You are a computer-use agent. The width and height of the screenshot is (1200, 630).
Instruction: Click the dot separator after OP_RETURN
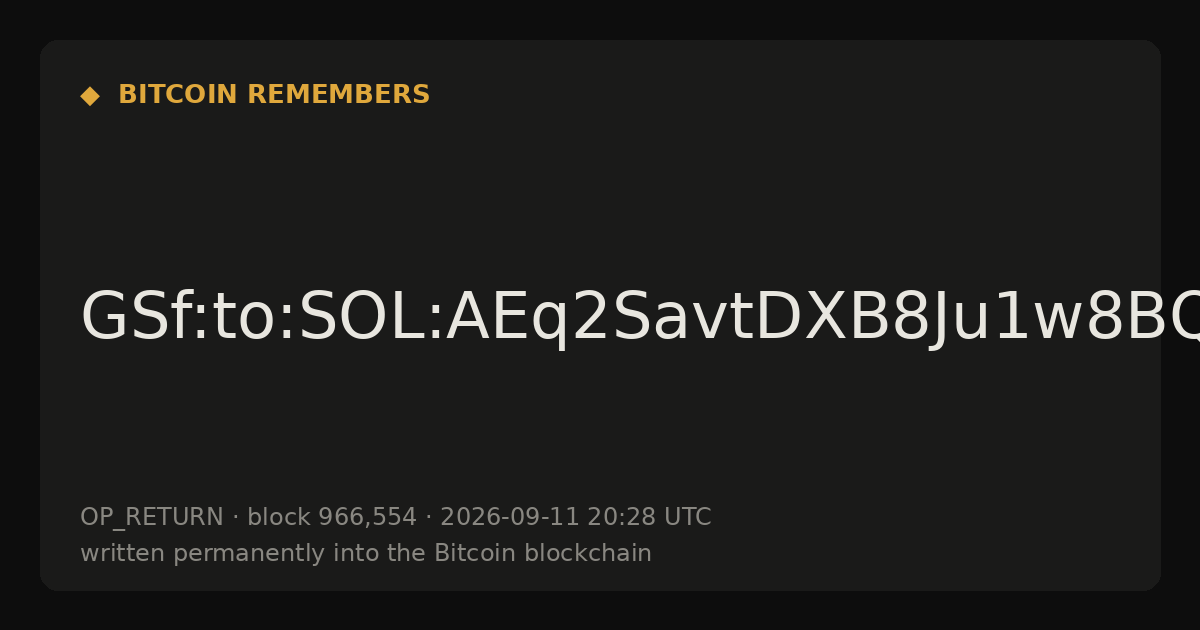click(235, 518)
